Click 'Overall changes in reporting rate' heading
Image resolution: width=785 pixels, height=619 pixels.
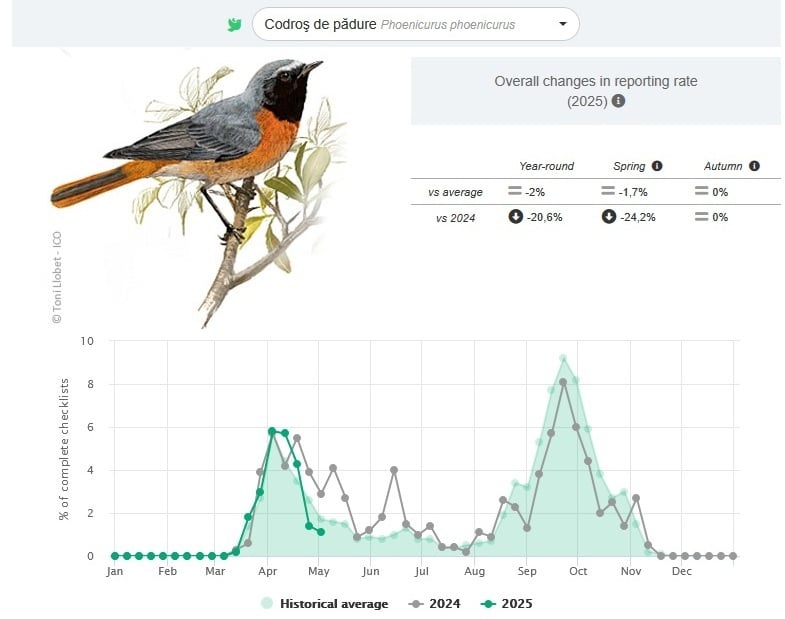point(596,81)
